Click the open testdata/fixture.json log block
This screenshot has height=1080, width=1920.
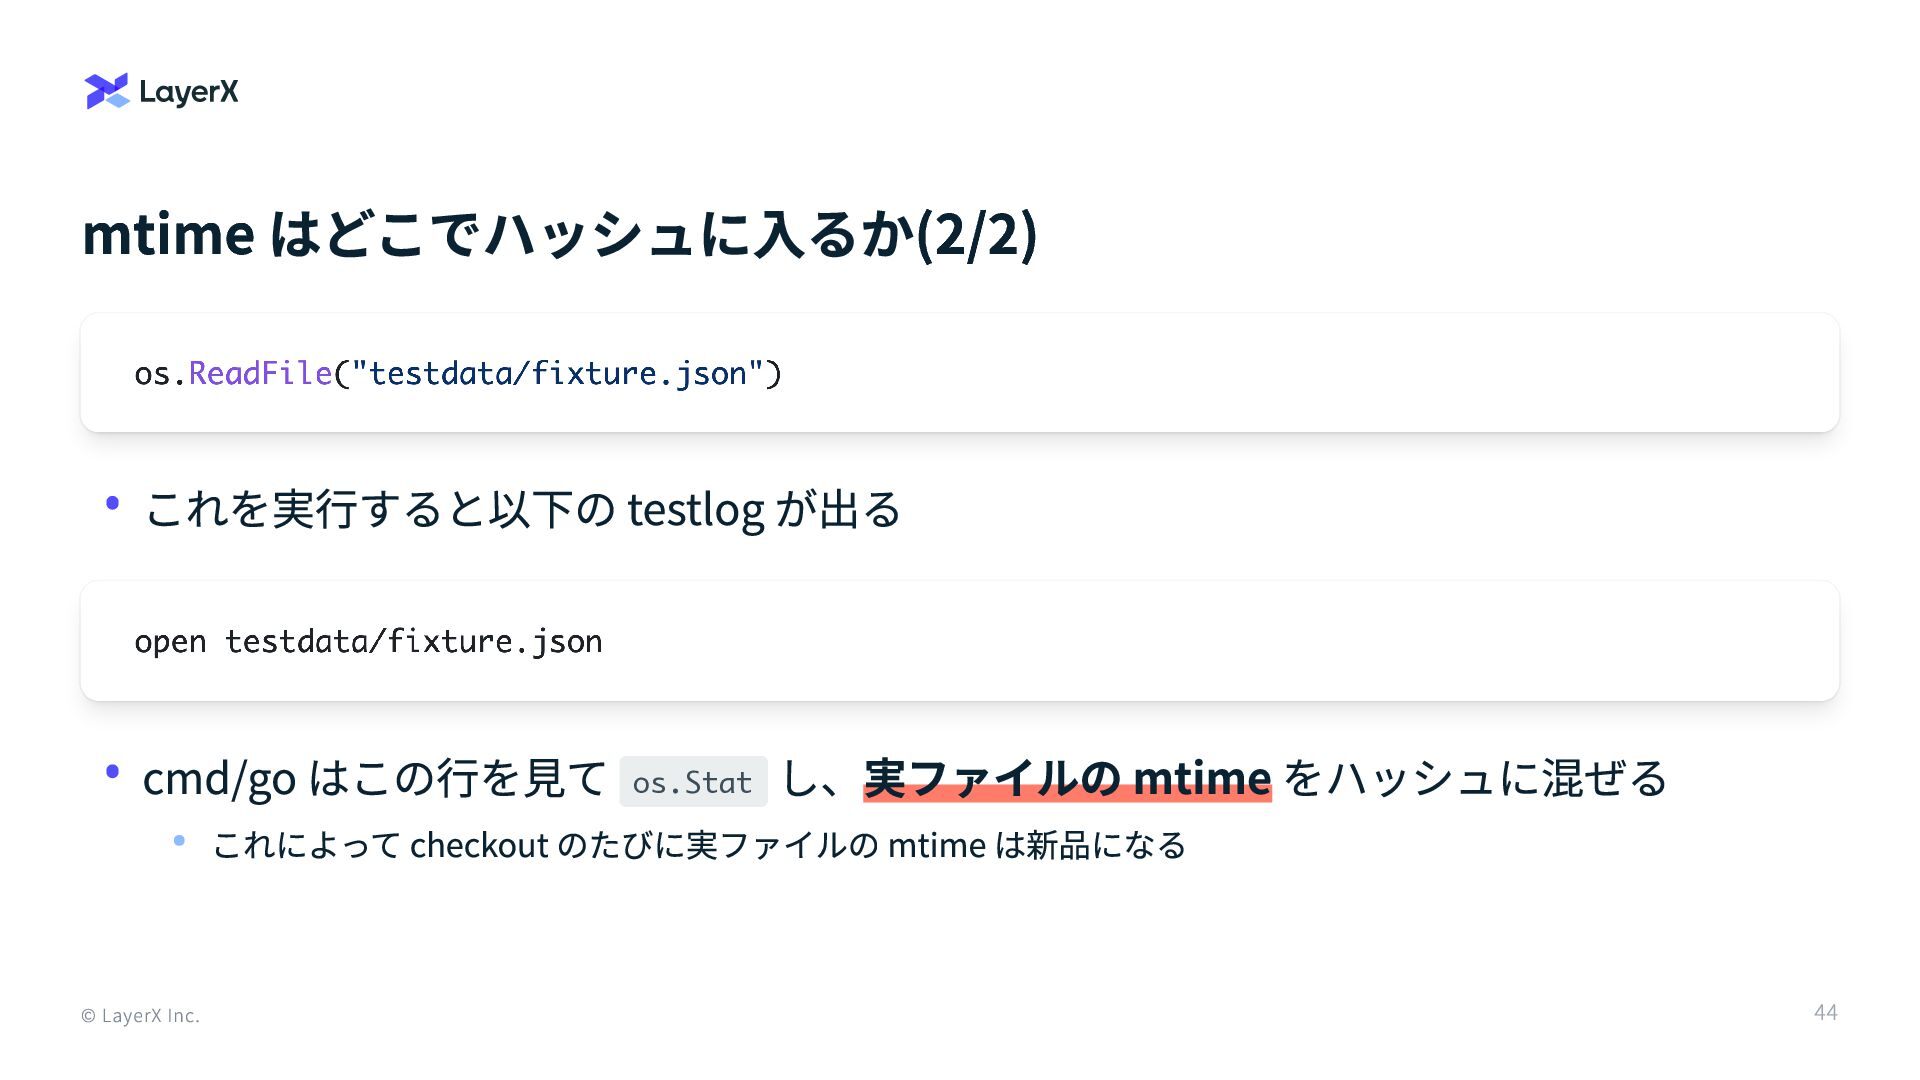[960, 641]
